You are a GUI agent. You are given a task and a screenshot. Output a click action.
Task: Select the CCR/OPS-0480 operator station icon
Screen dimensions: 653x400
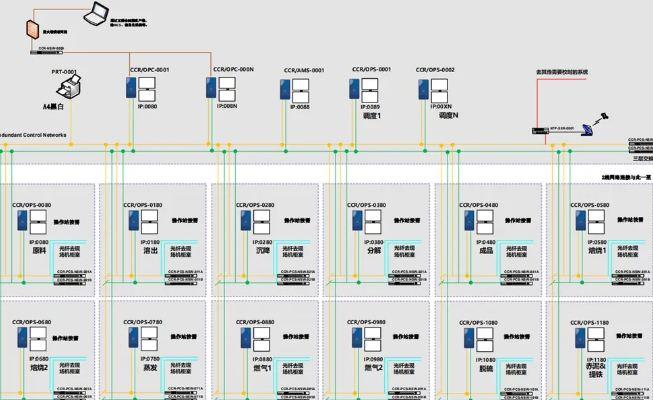pos(479,222)
